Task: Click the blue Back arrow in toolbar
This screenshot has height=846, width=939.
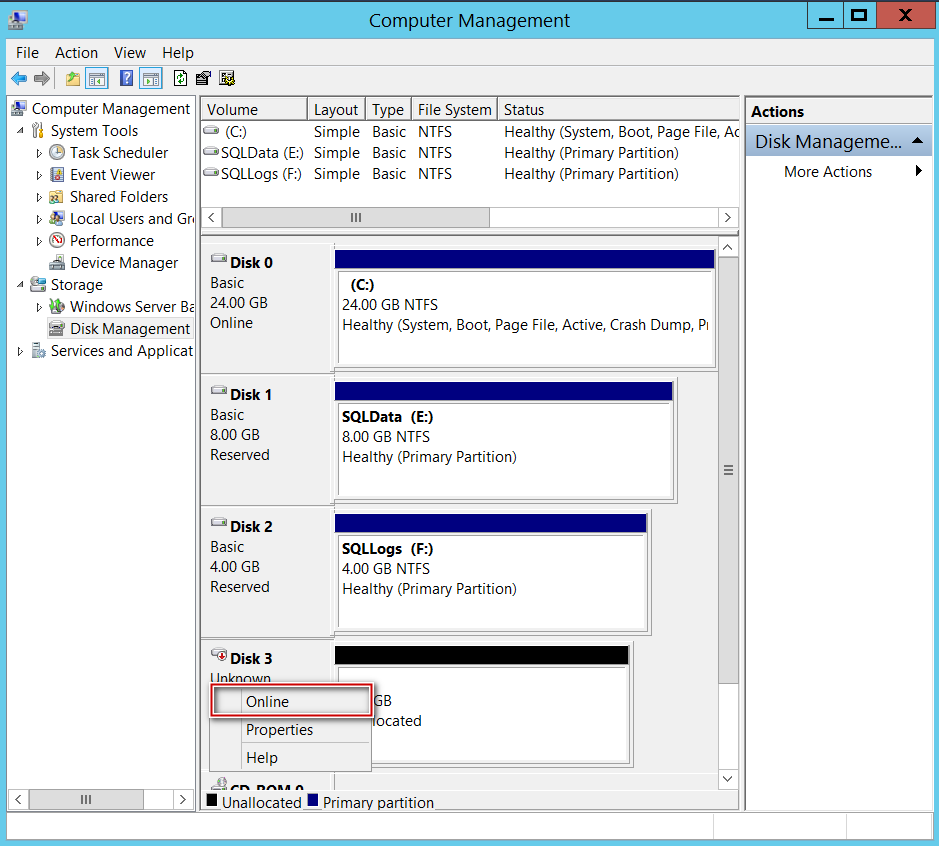Action: (x=19, y=79)
